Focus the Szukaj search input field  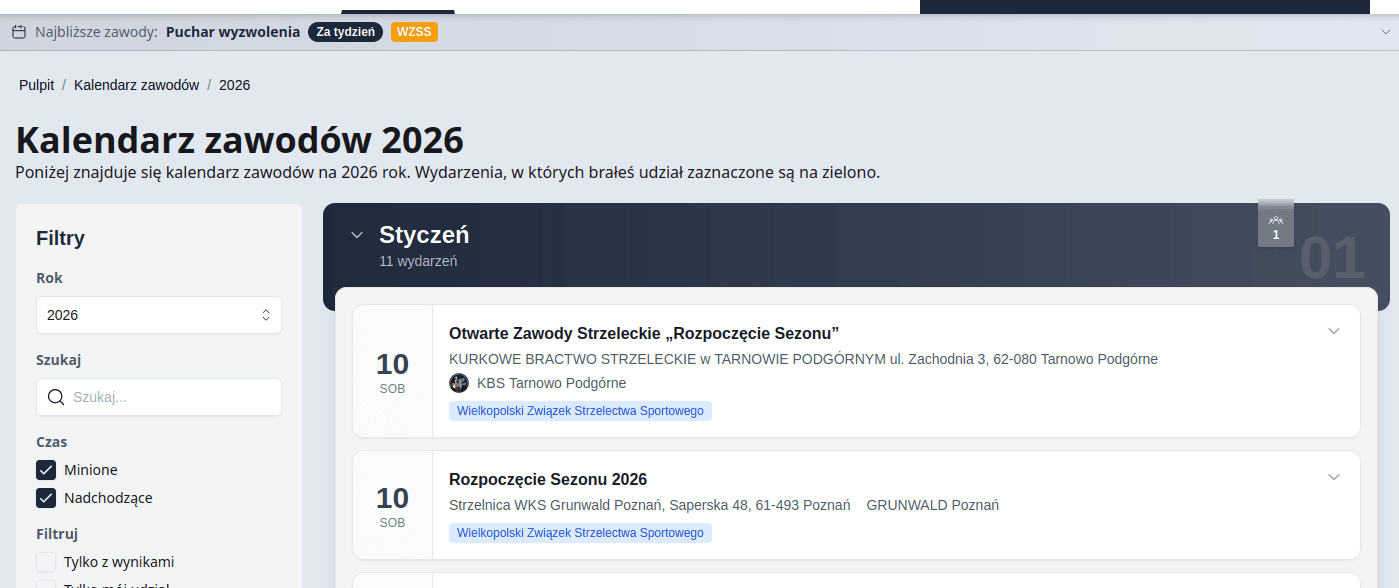(x=170, y=397)
